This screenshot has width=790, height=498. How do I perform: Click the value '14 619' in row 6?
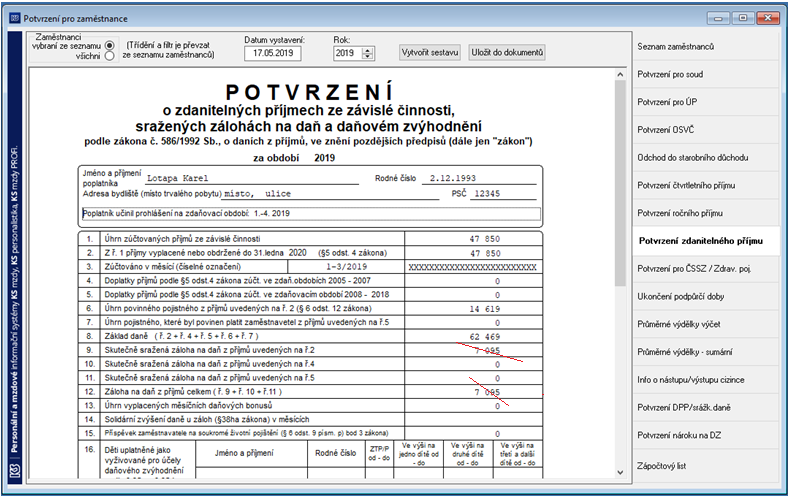tap(485, 309)
